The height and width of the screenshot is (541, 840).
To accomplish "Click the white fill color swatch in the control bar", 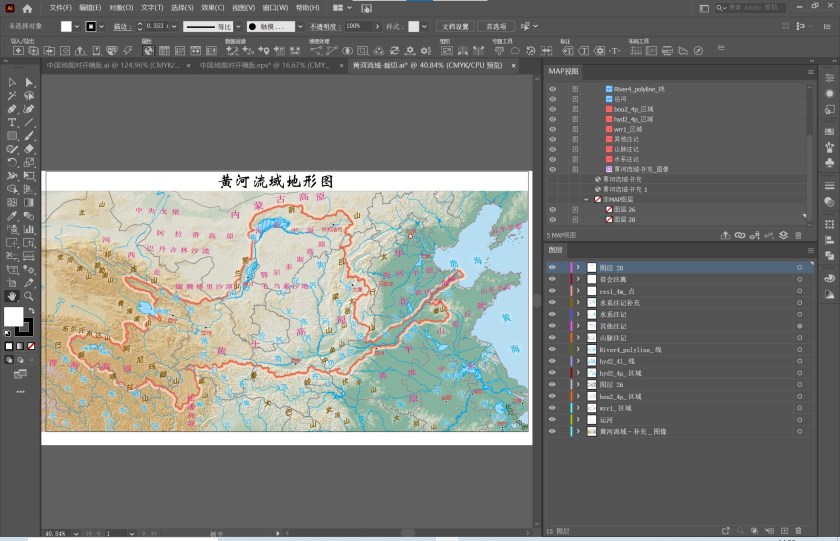I will (x=67, y=26).
